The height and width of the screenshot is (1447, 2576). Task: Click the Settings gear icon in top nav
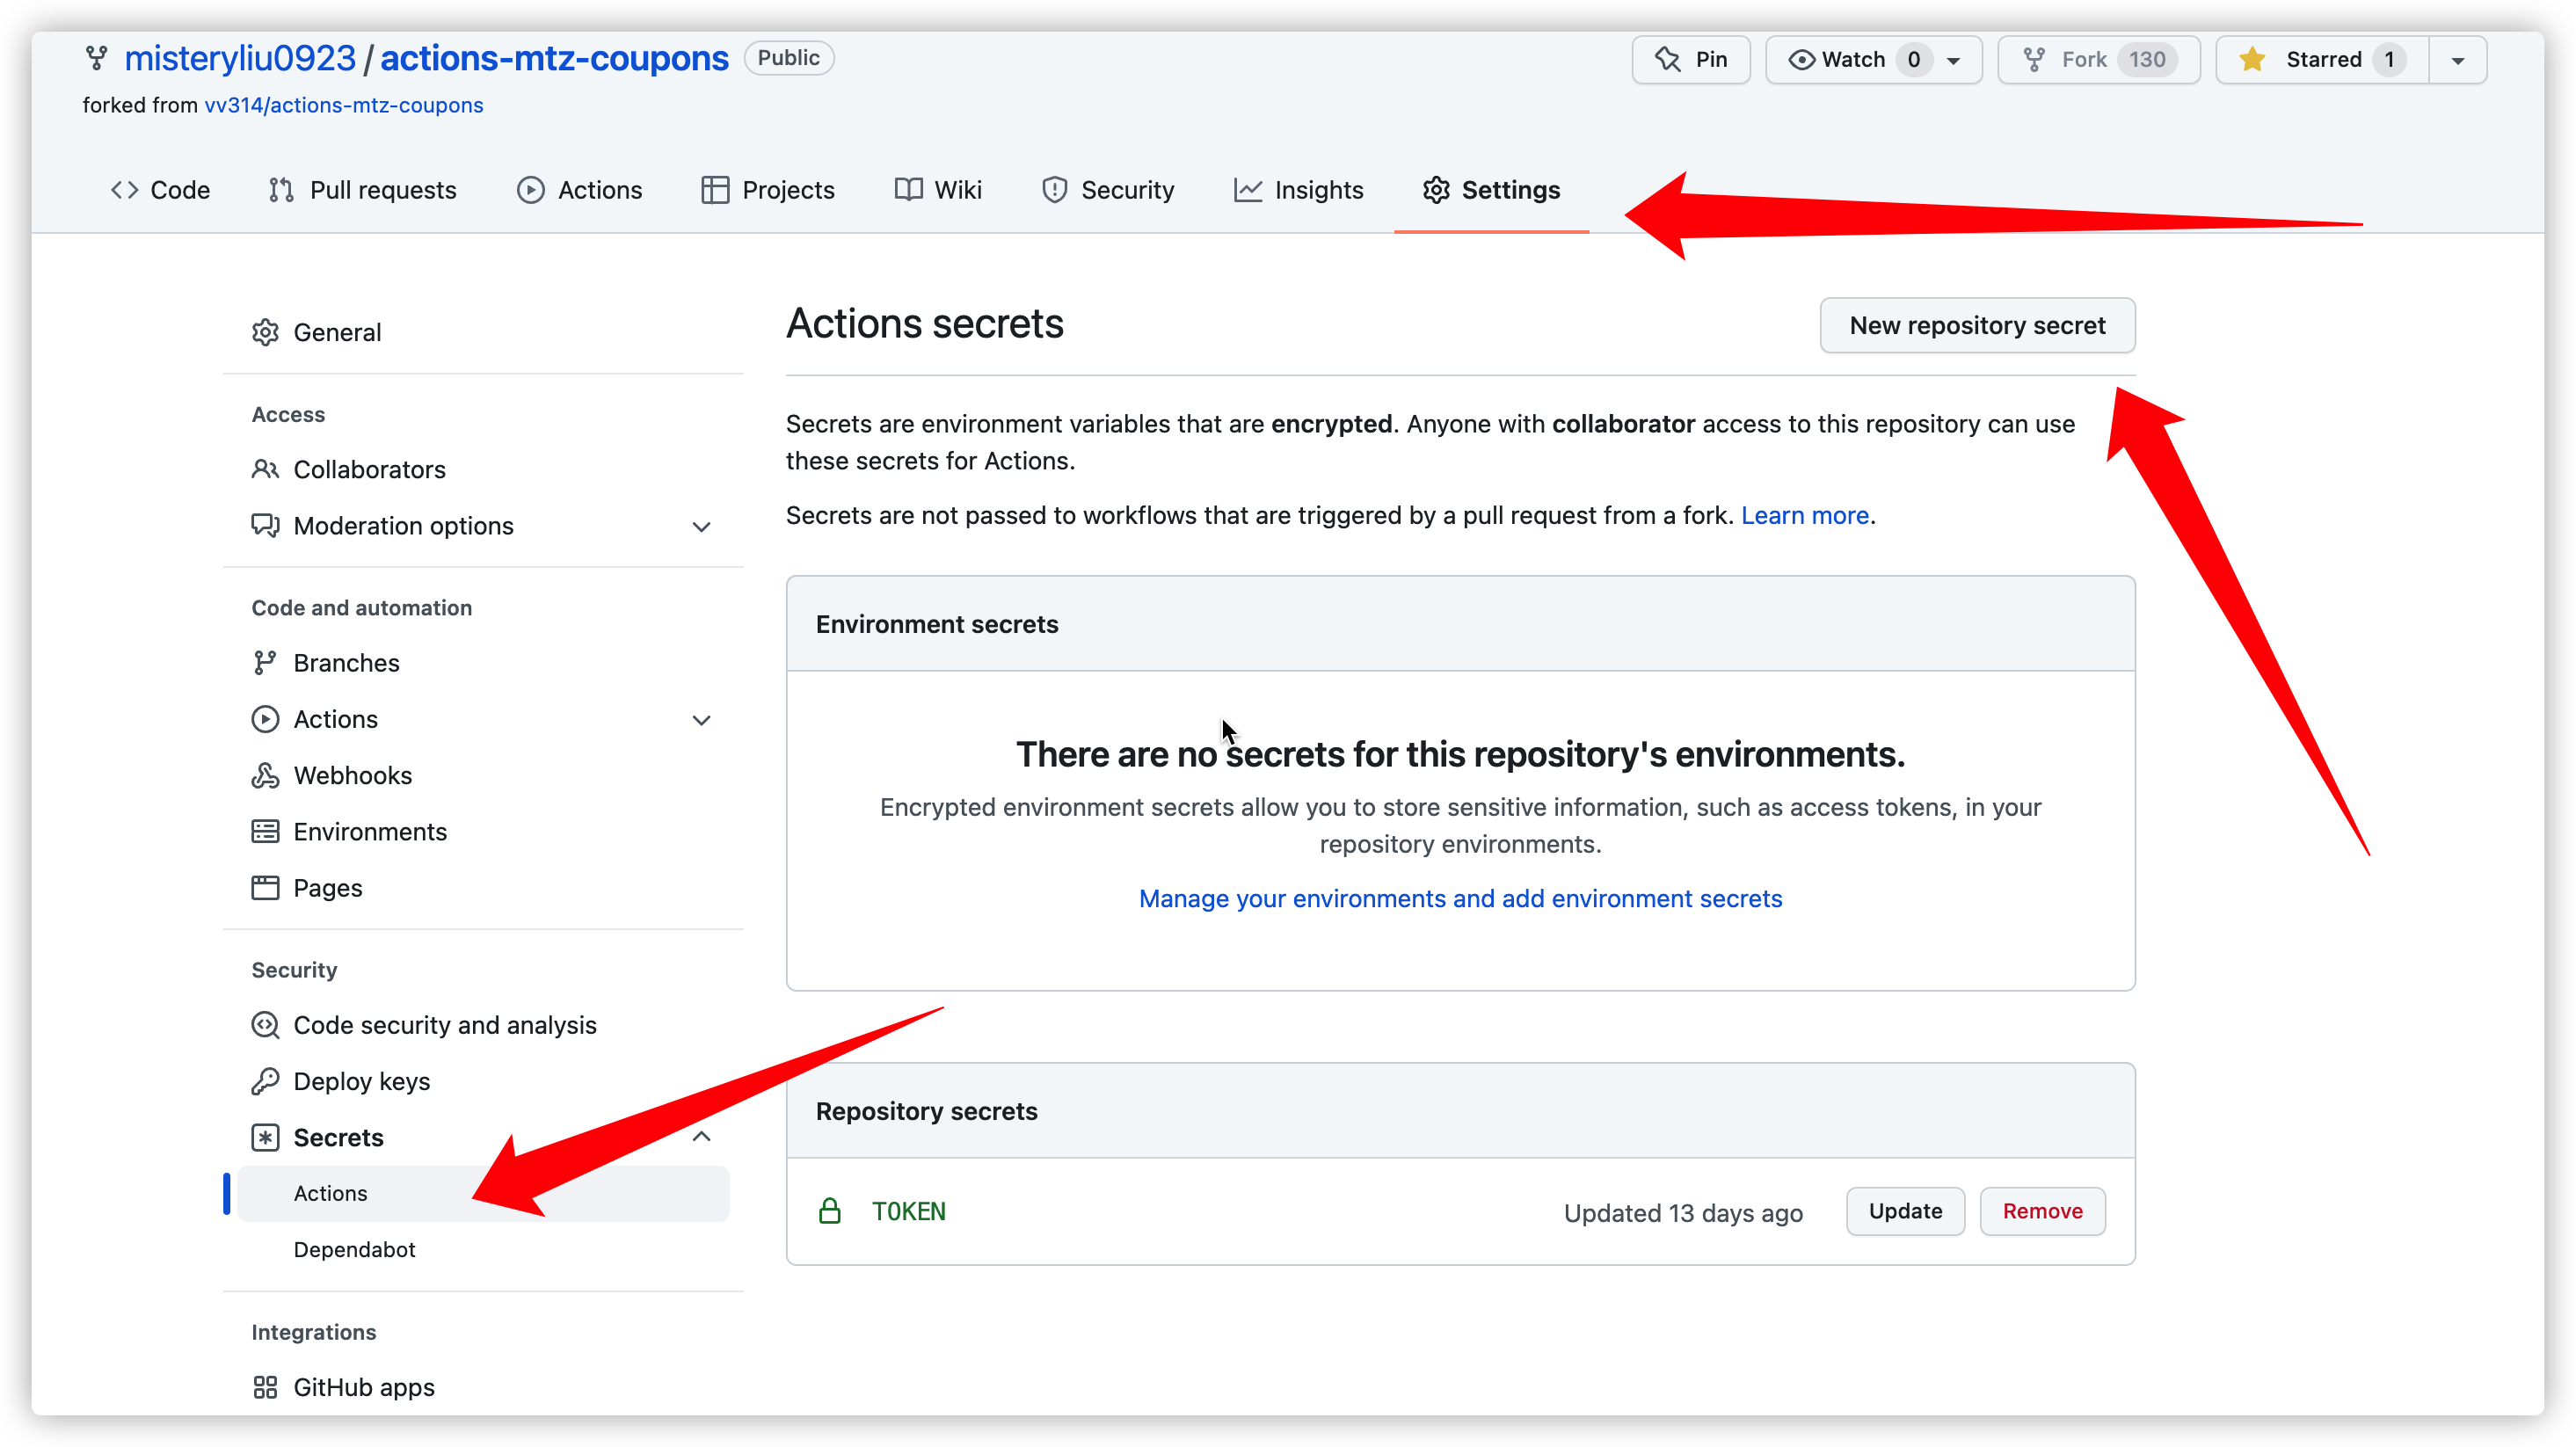point(1436,190)
